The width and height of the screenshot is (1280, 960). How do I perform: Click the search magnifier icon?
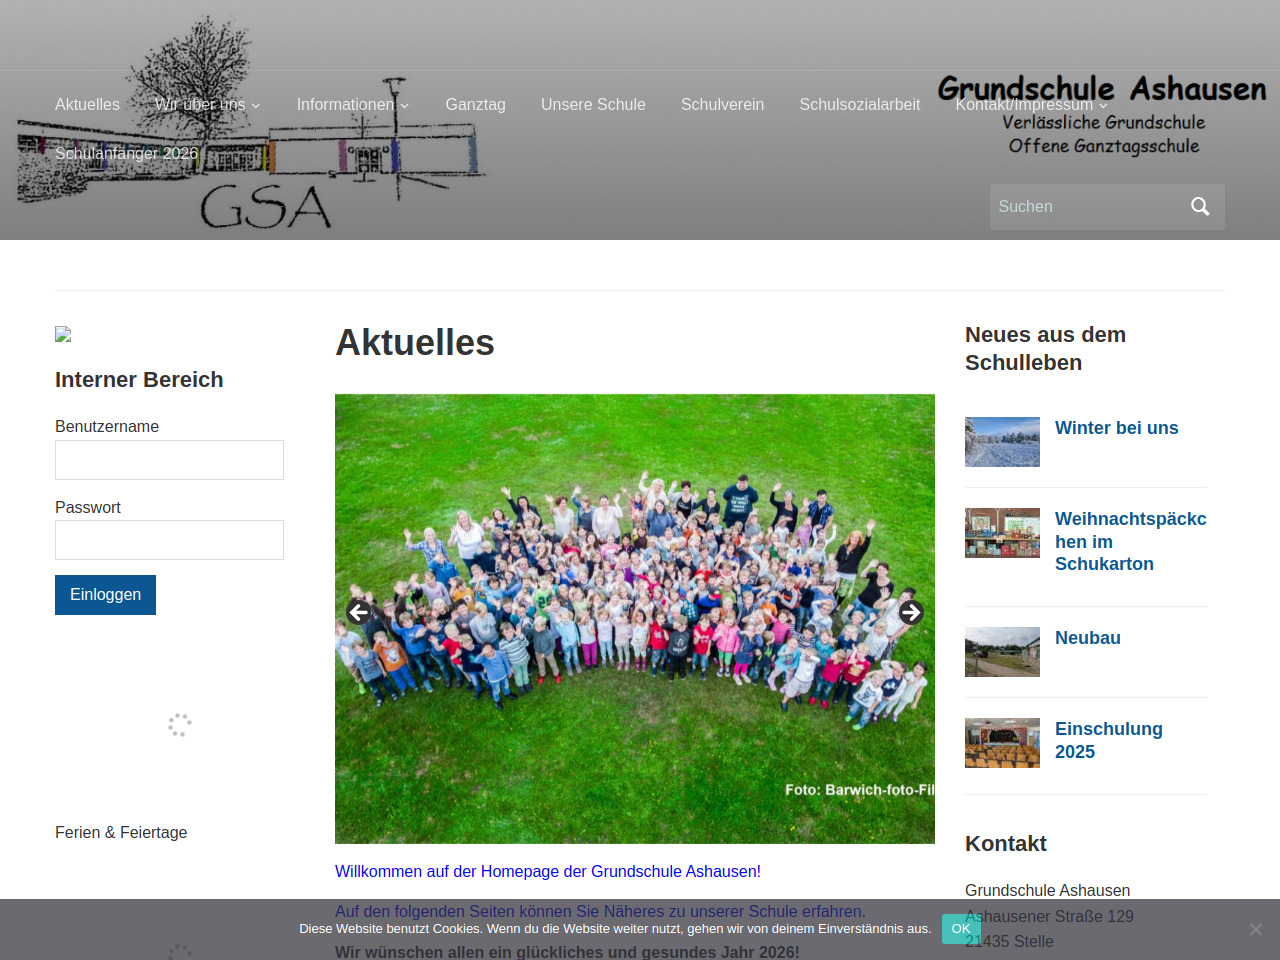pyautogui.click(x=1200, y=207)
